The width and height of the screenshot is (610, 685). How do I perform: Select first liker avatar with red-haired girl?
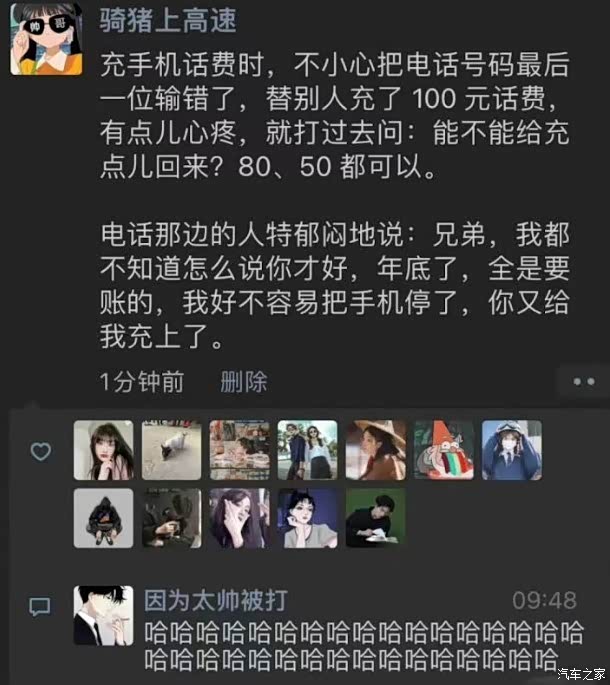coord(104,450)
